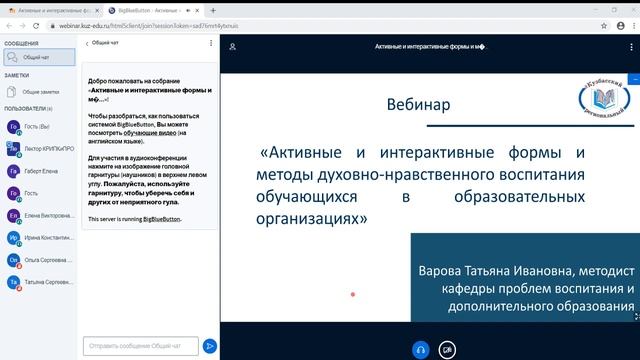This screenshot has width=640, height=360.
Task: Open Chrome three-dot menu
Action: click(634, 26)
